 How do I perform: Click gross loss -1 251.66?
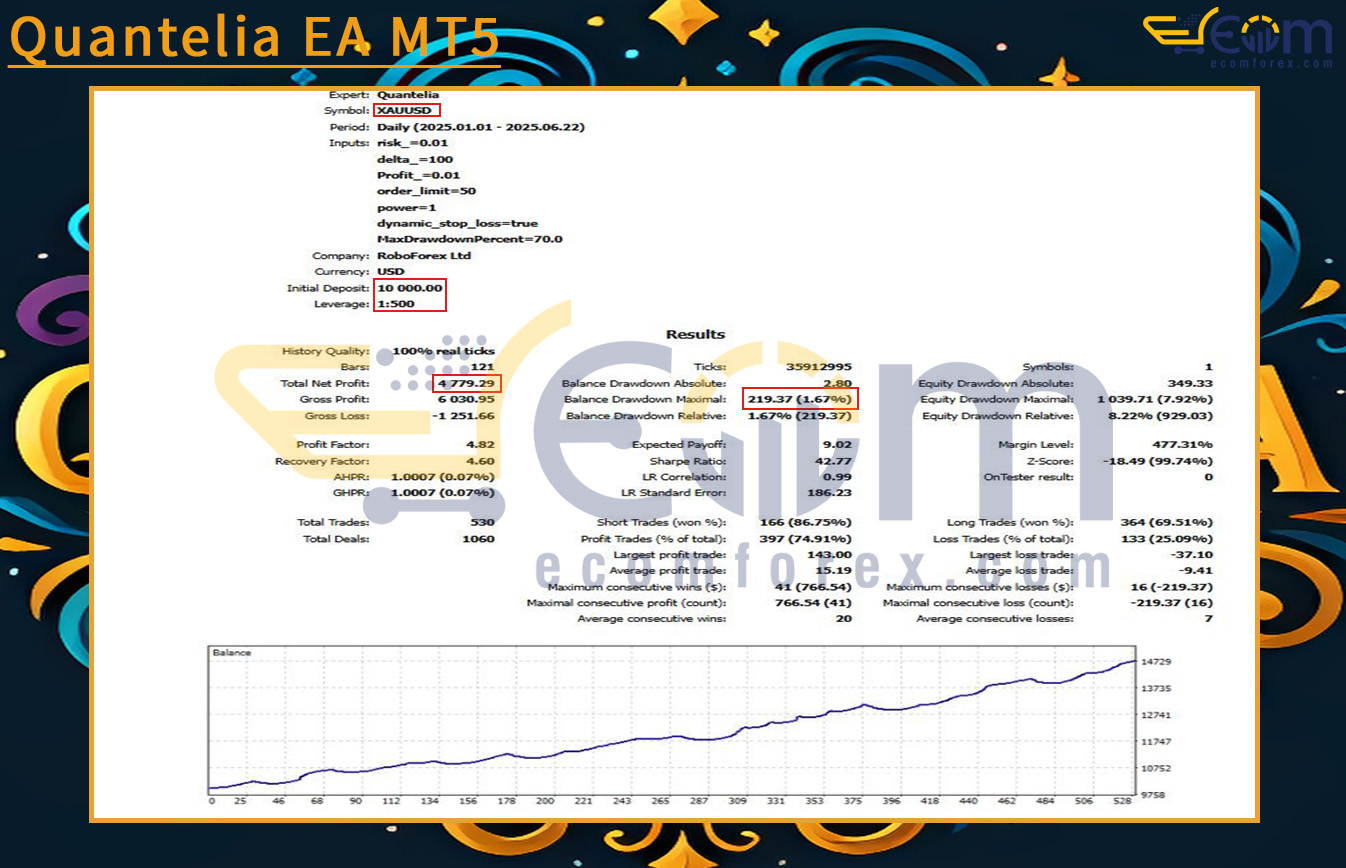point(463,415)
